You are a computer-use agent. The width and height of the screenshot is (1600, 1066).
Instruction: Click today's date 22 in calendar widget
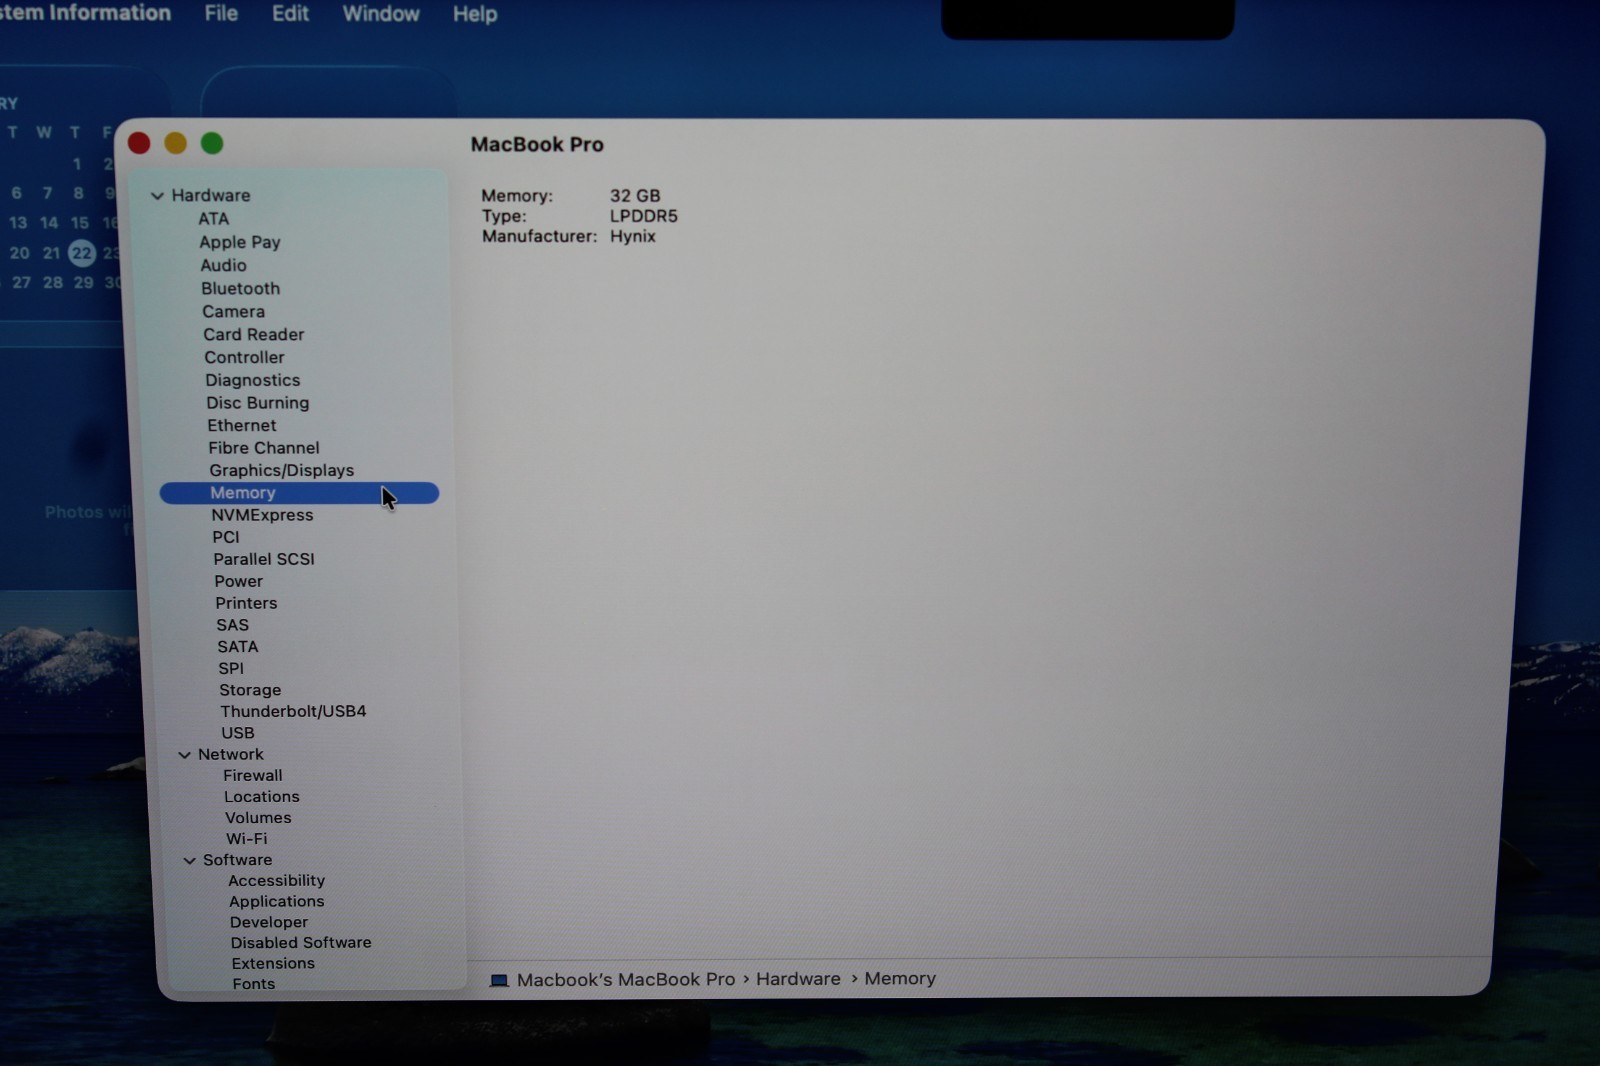pyautogui.click(x=82, y=253)
